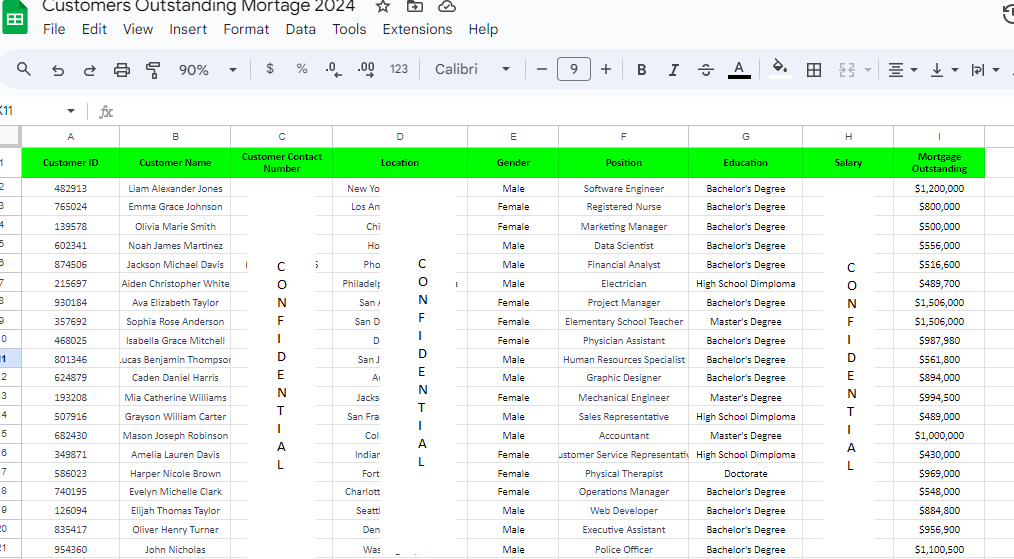Expand merge cells options arrow
Viewport: 1014px width, 559px height.
[868, 70]
